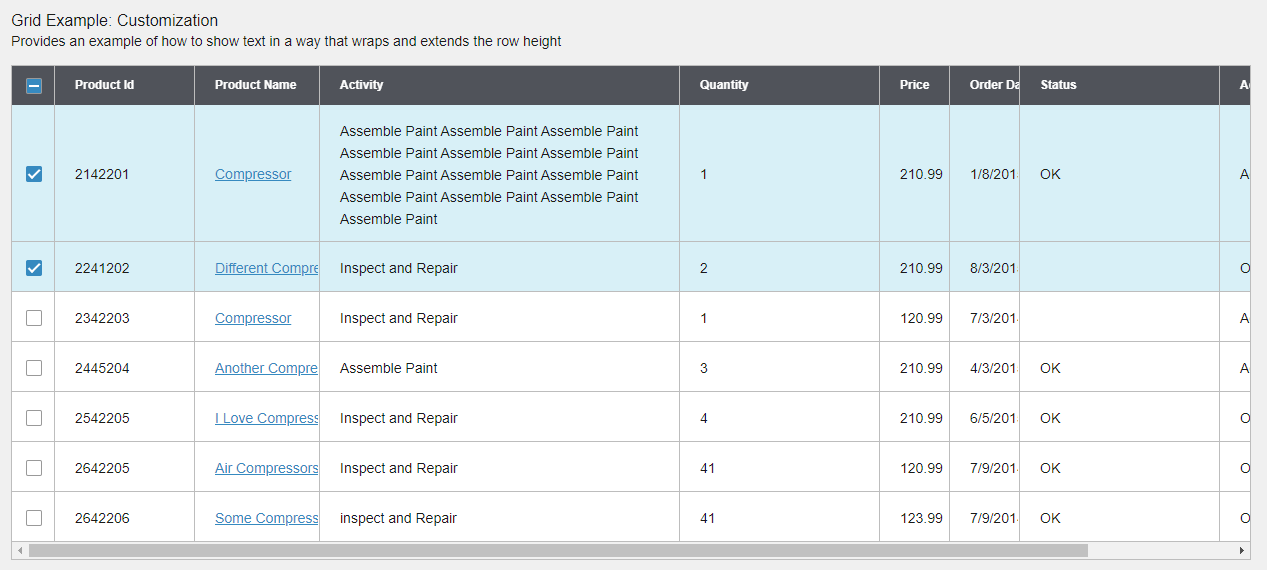The height and width of the screenshot is (570, 1267).
Task: Select the row 2342203 checkbox
Action: [x=34, y=318]
